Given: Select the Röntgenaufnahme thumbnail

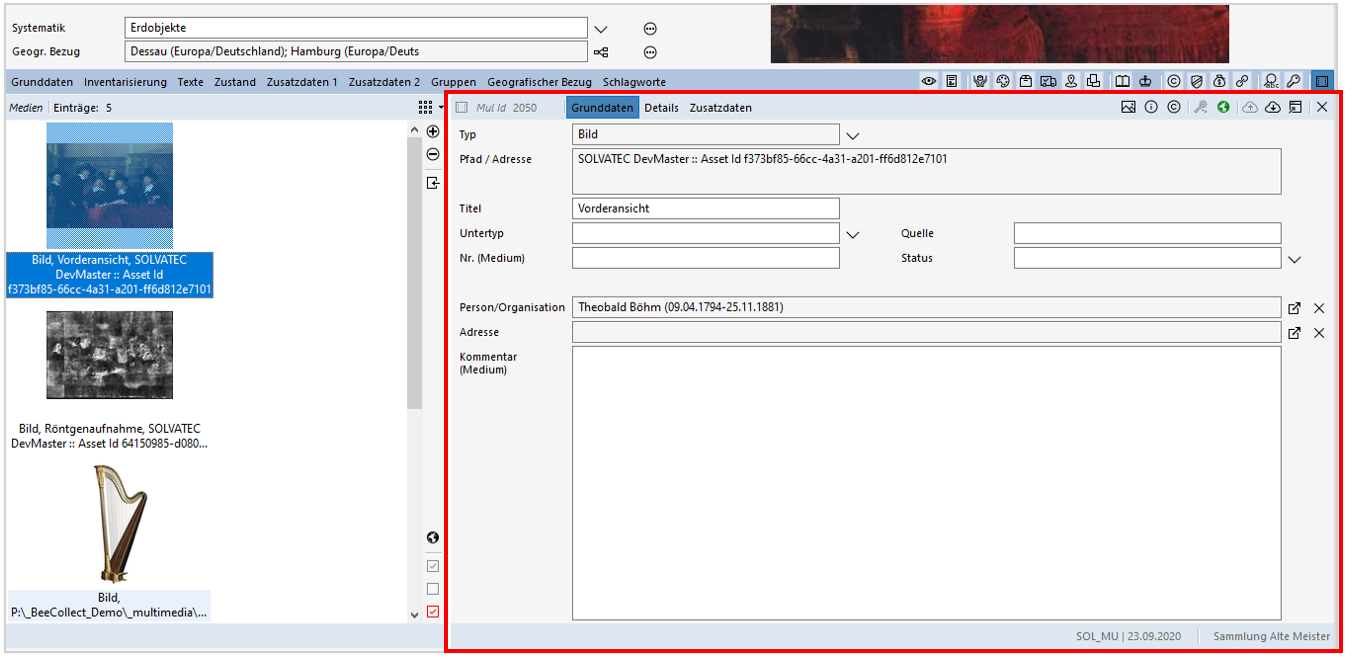Looking at the screenshot, I should 109,355.
